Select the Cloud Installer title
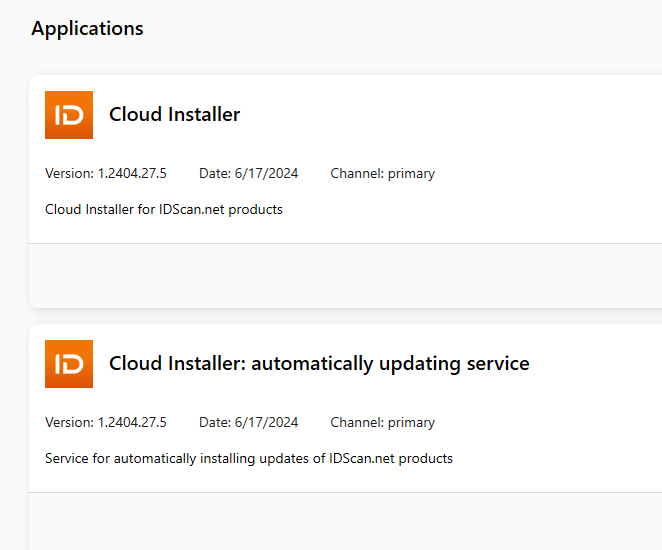 point(174,114)
